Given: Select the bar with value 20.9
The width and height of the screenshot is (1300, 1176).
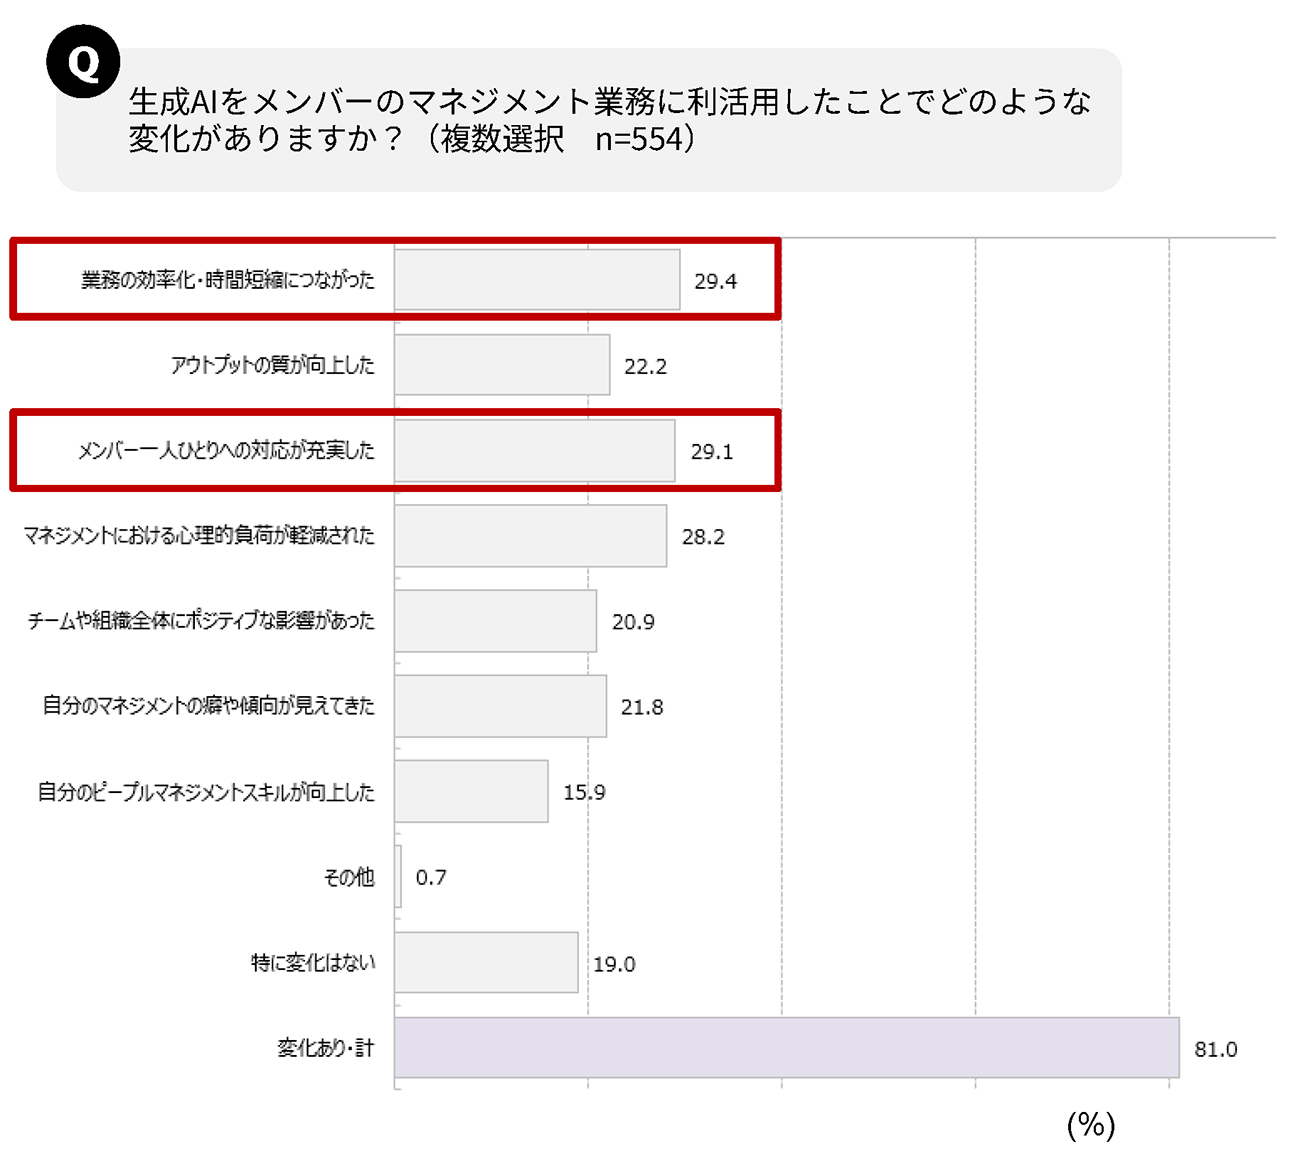Looking at the screenshot, I should (495, 621).
